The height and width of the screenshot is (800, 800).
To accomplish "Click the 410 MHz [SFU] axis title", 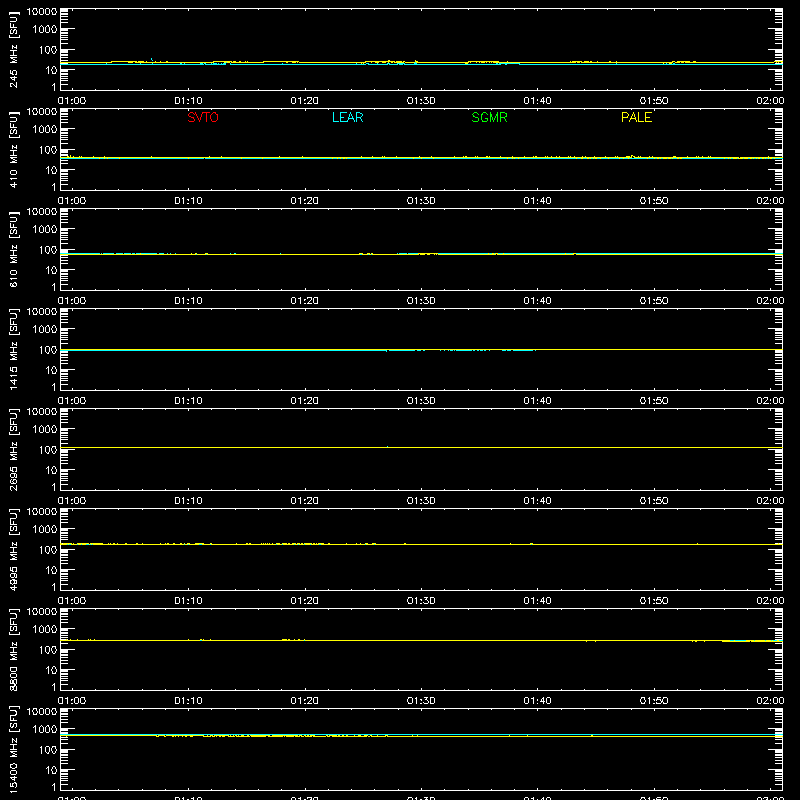I will 14,149.
